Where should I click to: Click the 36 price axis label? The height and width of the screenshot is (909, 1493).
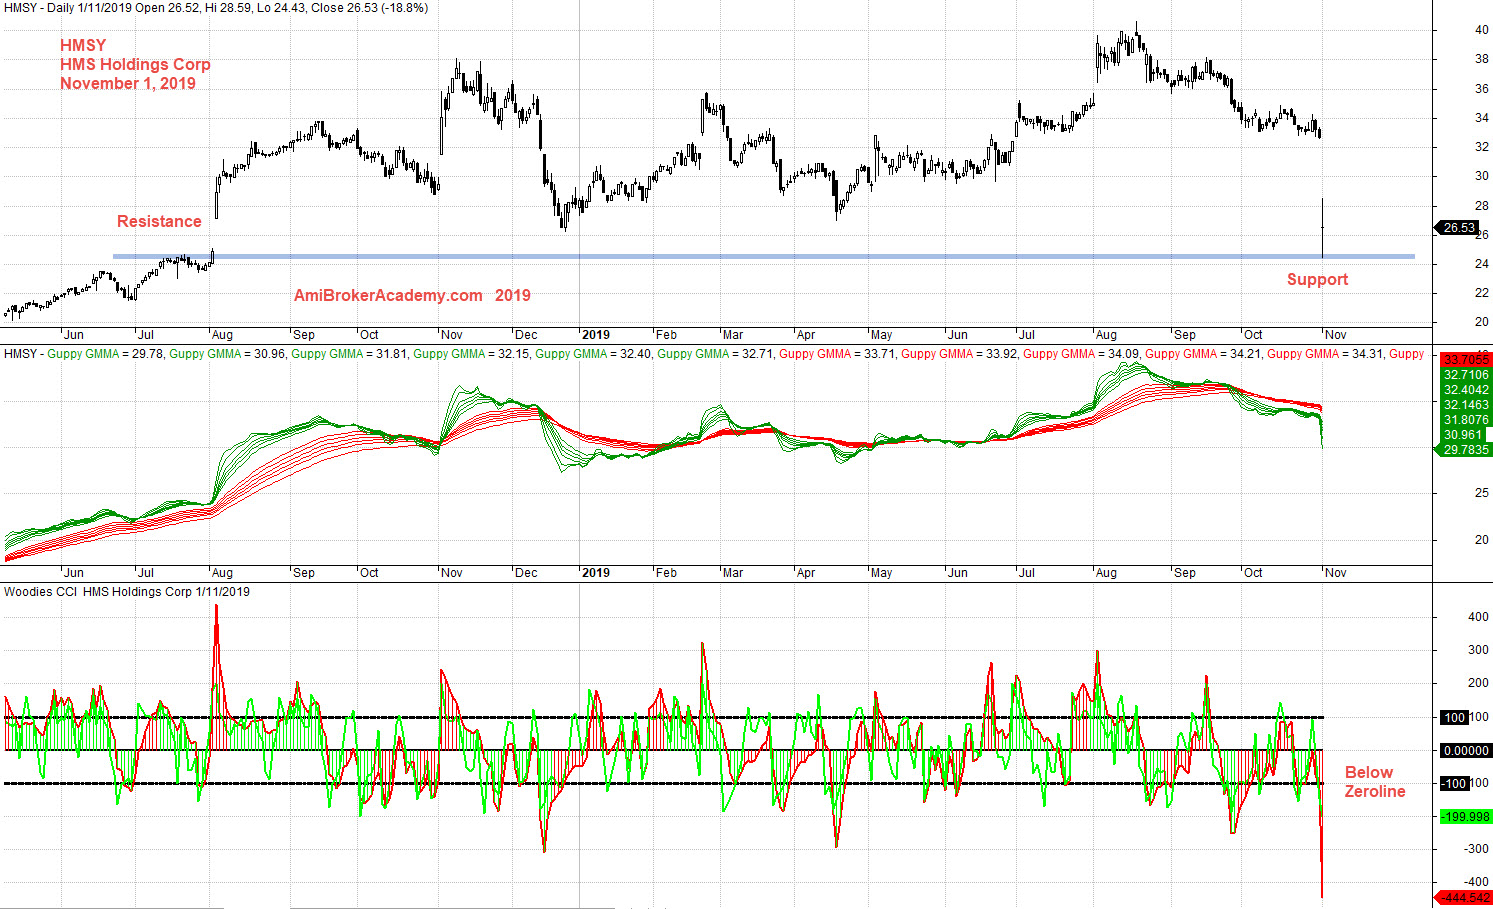click(x=1481, y=89)
